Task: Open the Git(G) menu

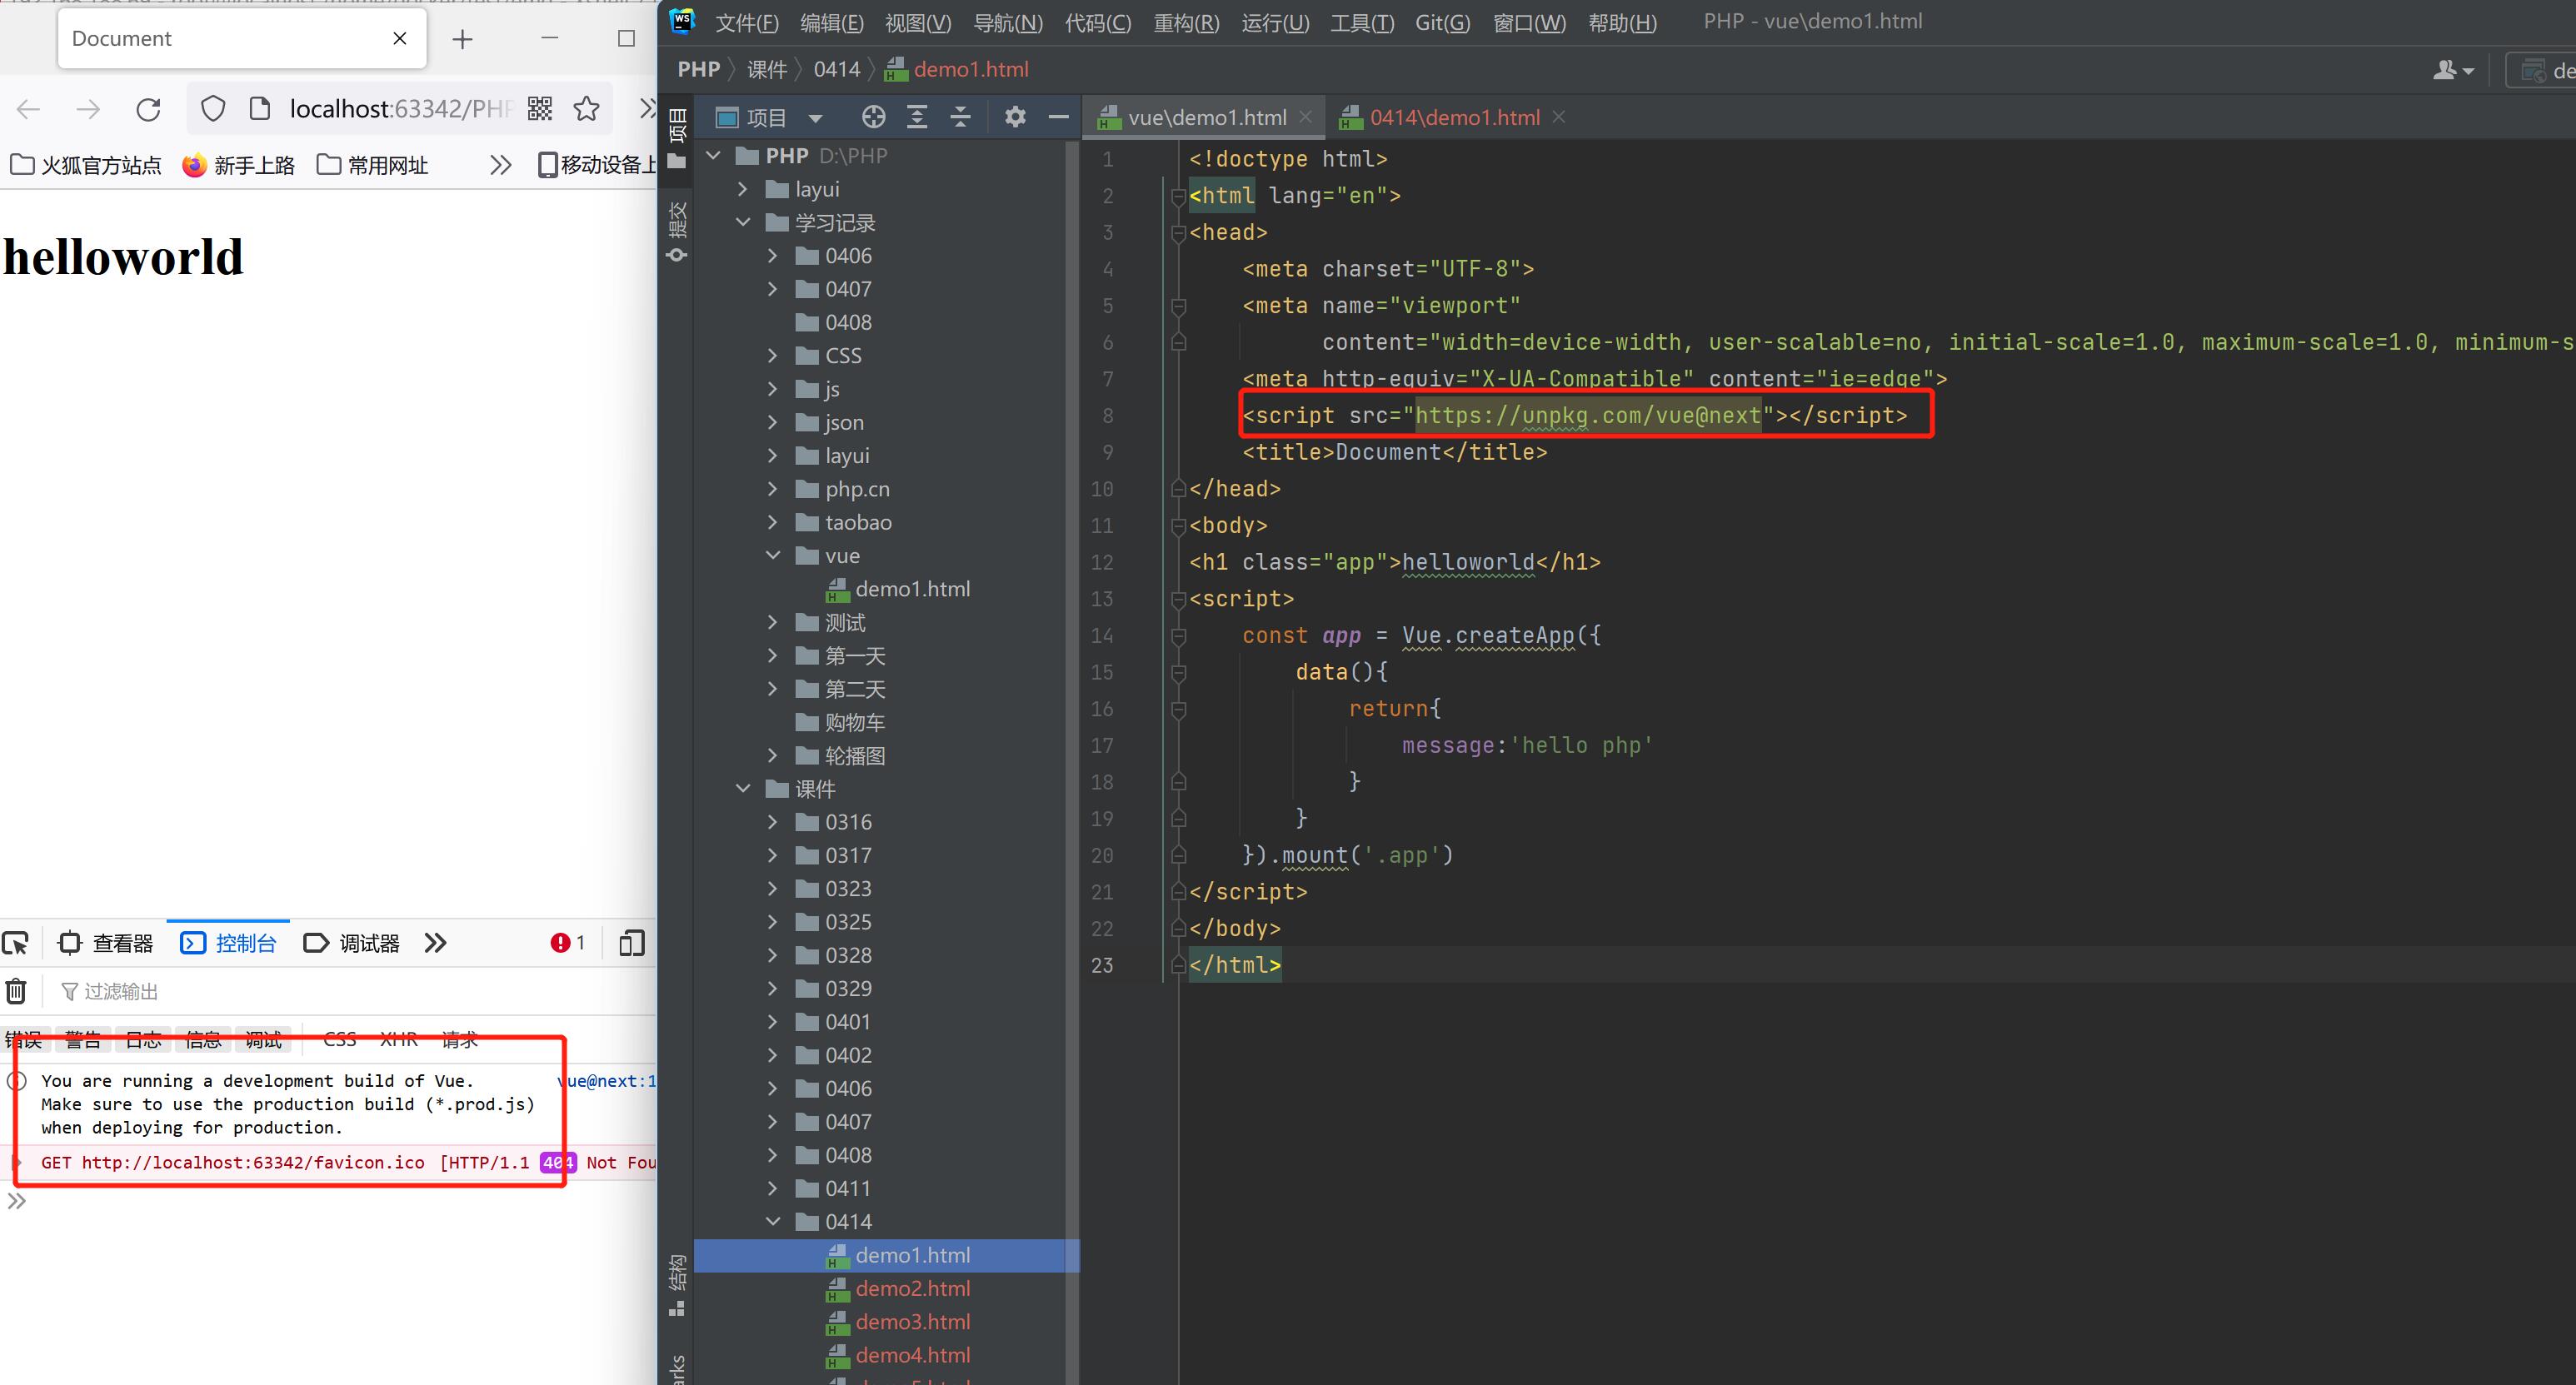Action: point(1442,22)
